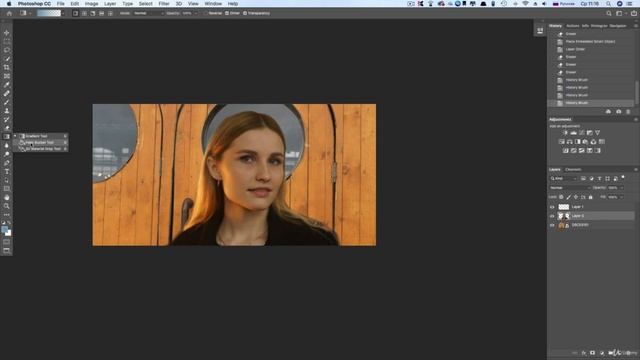Click the gradient preview swatch
The width and height of the screenshot is (640, 360).
point(49,13)
